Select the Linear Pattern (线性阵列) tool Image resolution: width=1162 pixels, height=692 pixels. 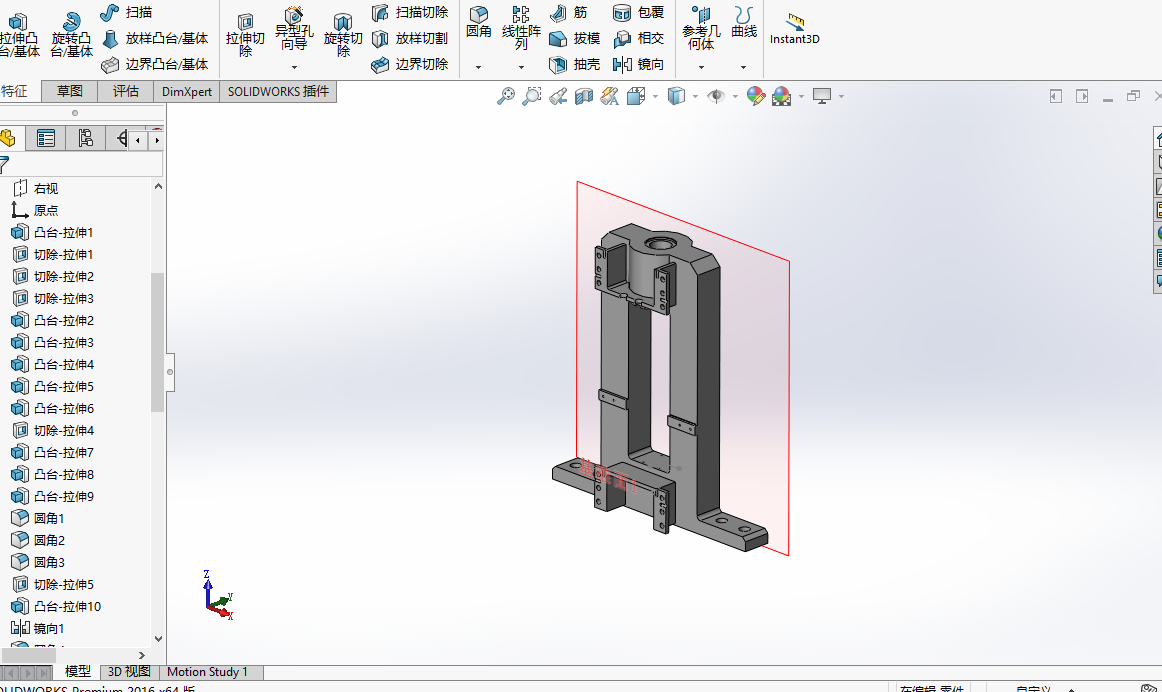pos(521,28)
